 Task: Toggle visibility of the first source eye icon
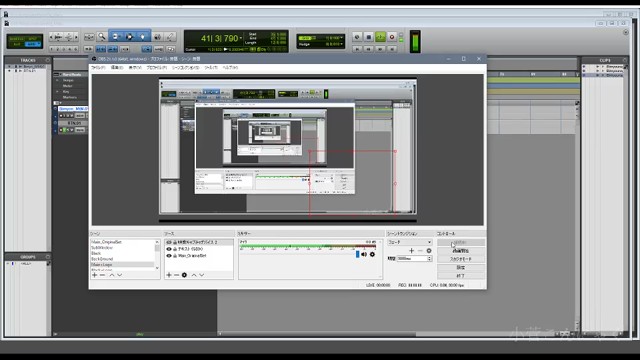click(x=169, y=242)
